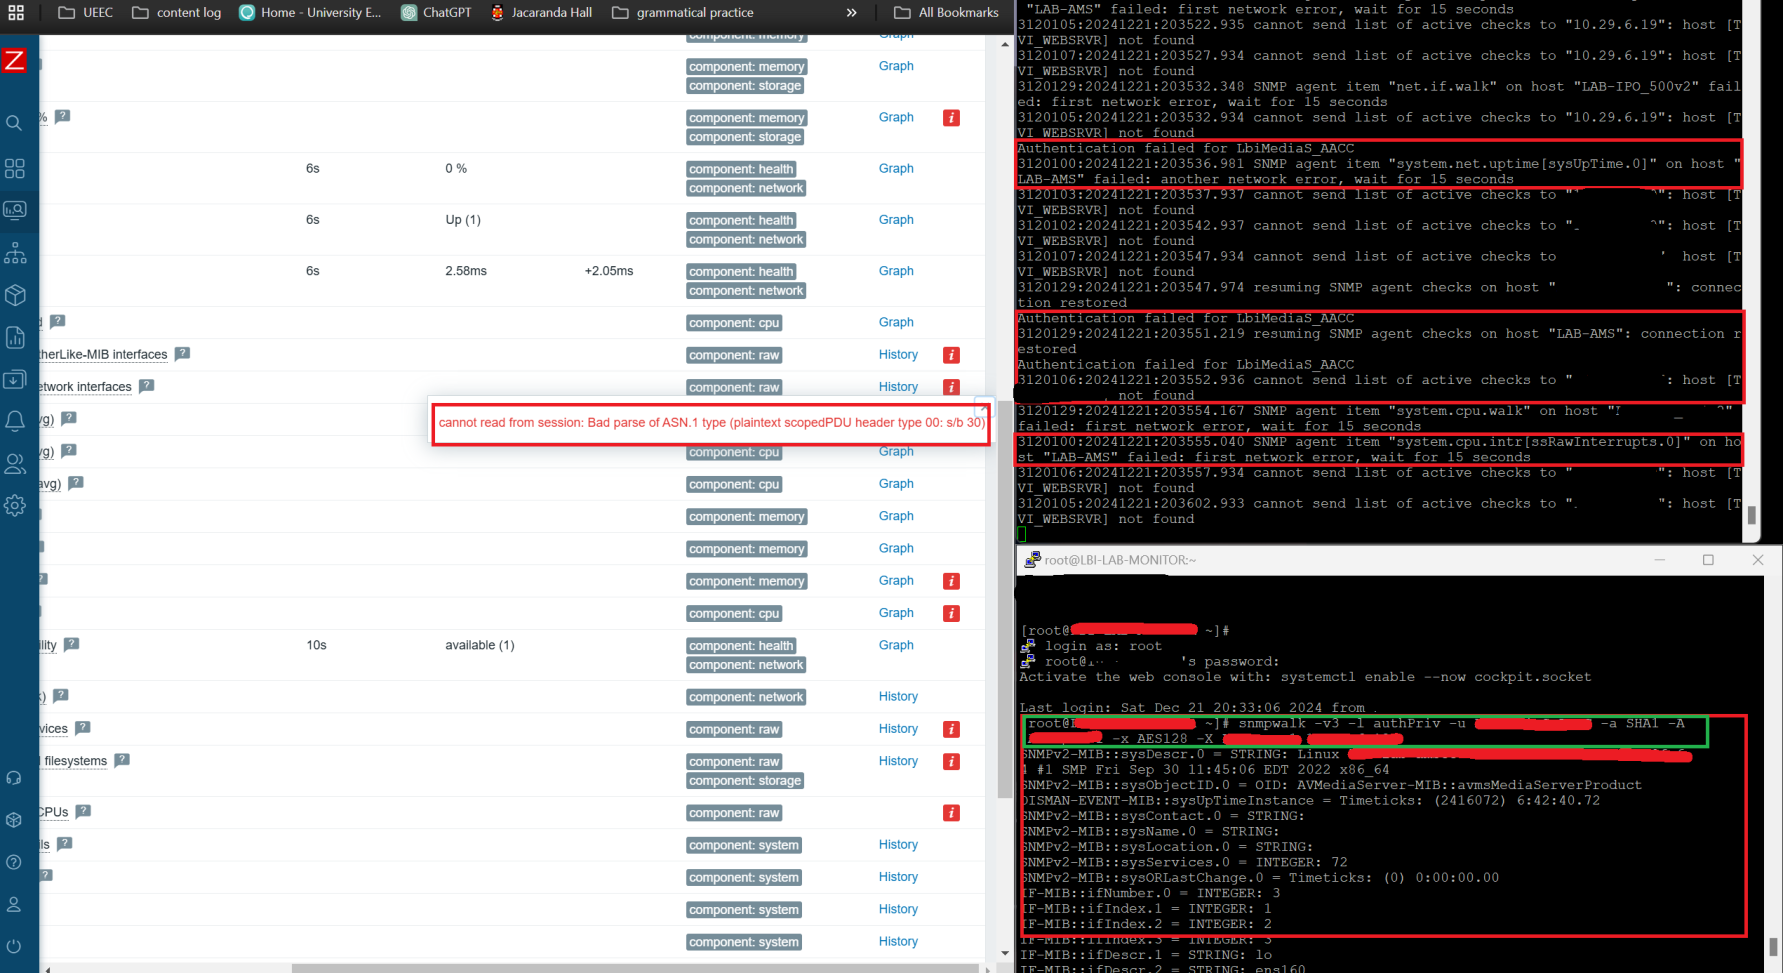Open the Integrations icon in Zabbix sidebar

coord(14,820)
